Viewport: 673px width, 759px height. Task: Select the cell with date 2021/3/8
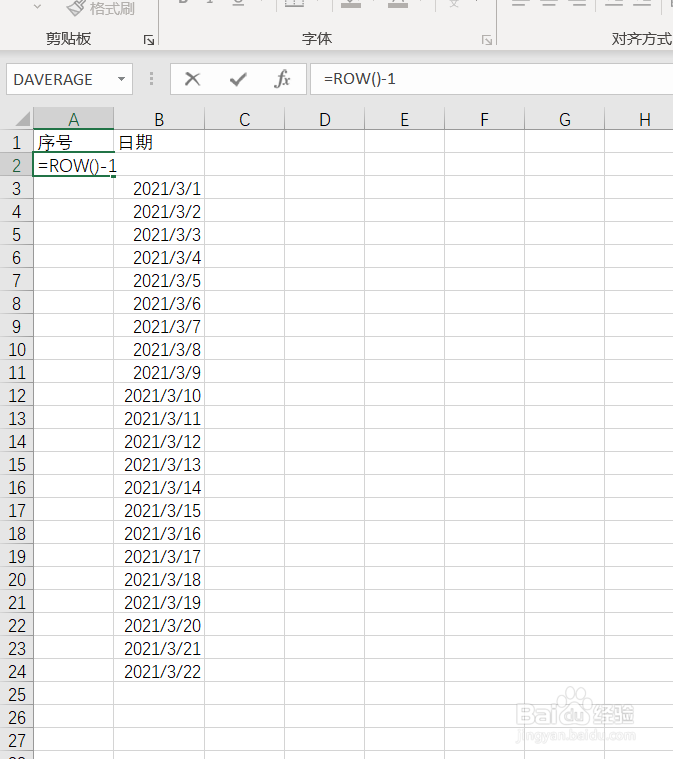[159, 349]
